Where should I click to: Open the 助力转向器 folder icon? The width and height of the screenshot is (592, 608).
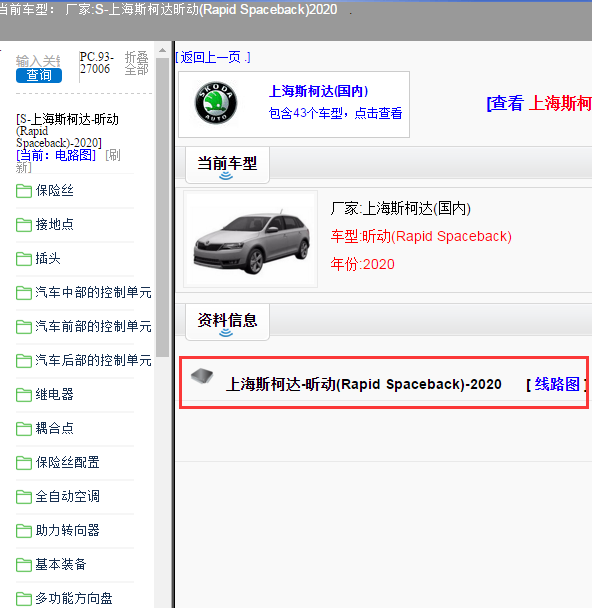(x=24, y=531)
